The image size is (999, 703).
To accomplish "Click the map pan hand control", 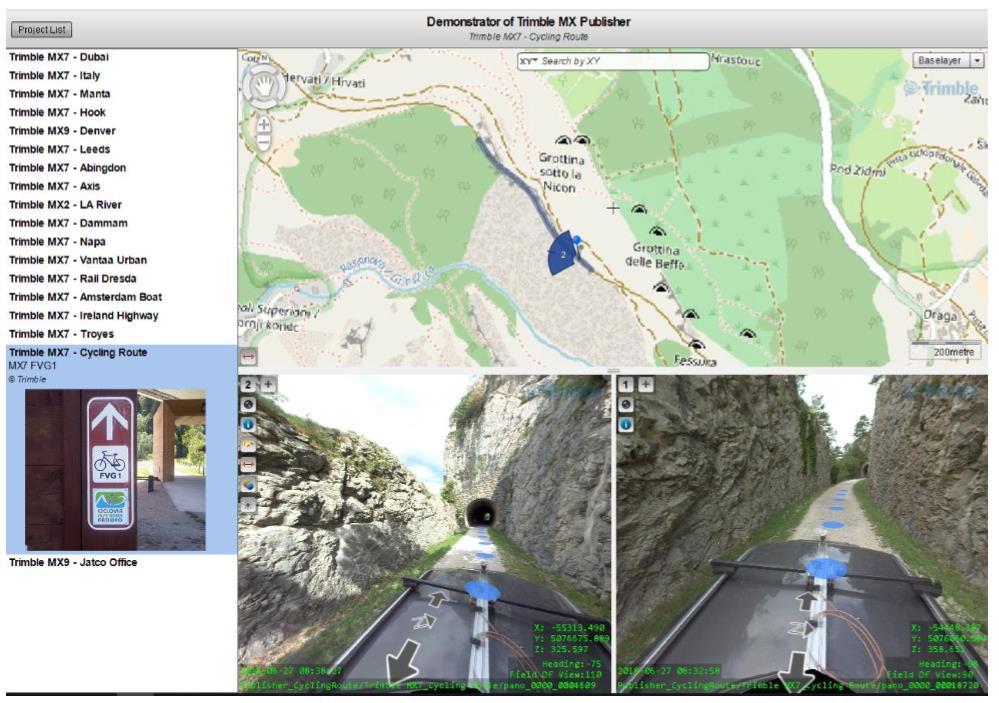I will click(x=264, y=86).
